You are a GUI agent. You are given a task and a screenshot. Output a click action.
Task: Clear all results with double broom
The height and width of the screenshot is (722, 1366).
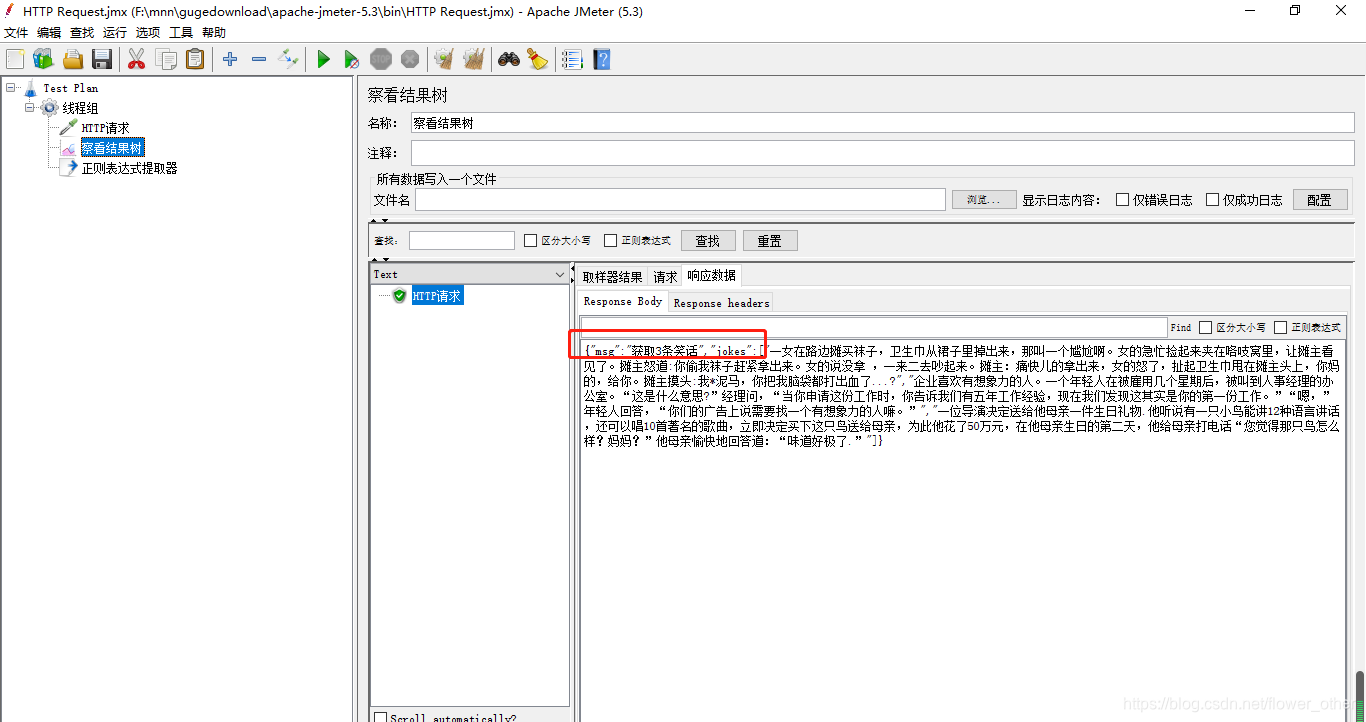[x=474, y=59]
